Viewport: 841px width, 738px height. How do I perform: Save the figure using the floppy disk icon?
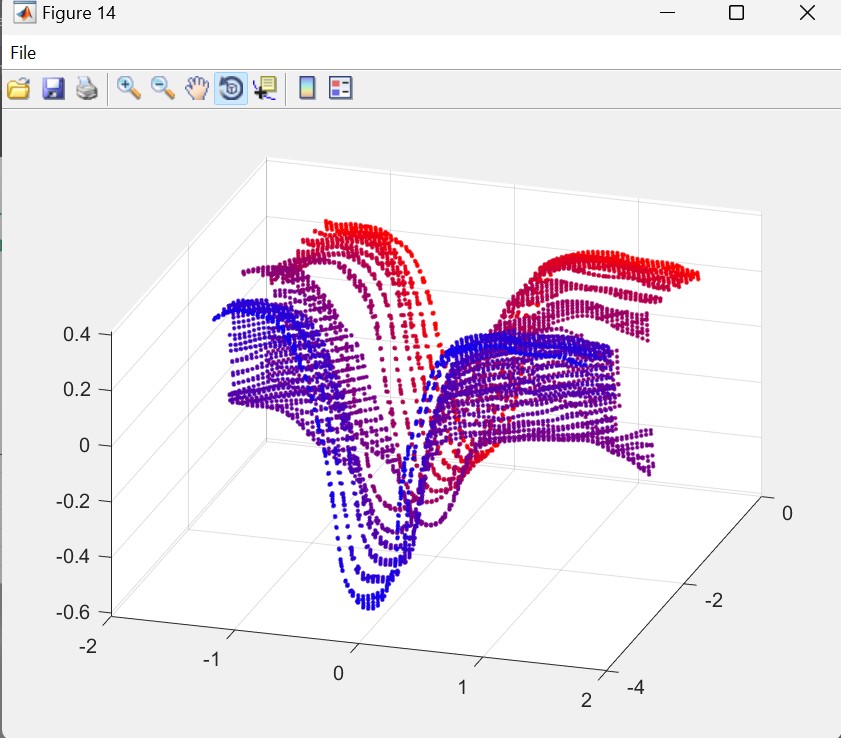[x=52, y=89]
